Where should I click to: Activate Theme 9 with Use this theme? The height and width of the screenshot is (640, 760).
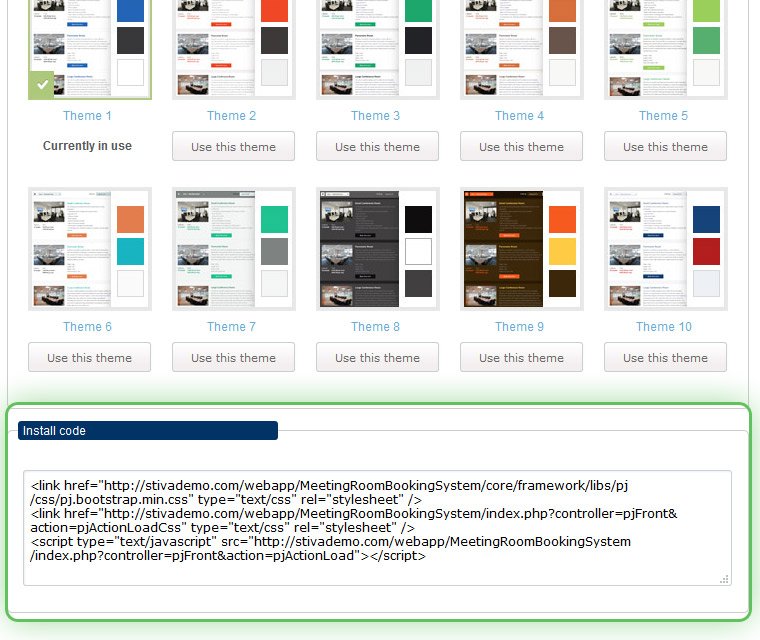pos(521,357)
